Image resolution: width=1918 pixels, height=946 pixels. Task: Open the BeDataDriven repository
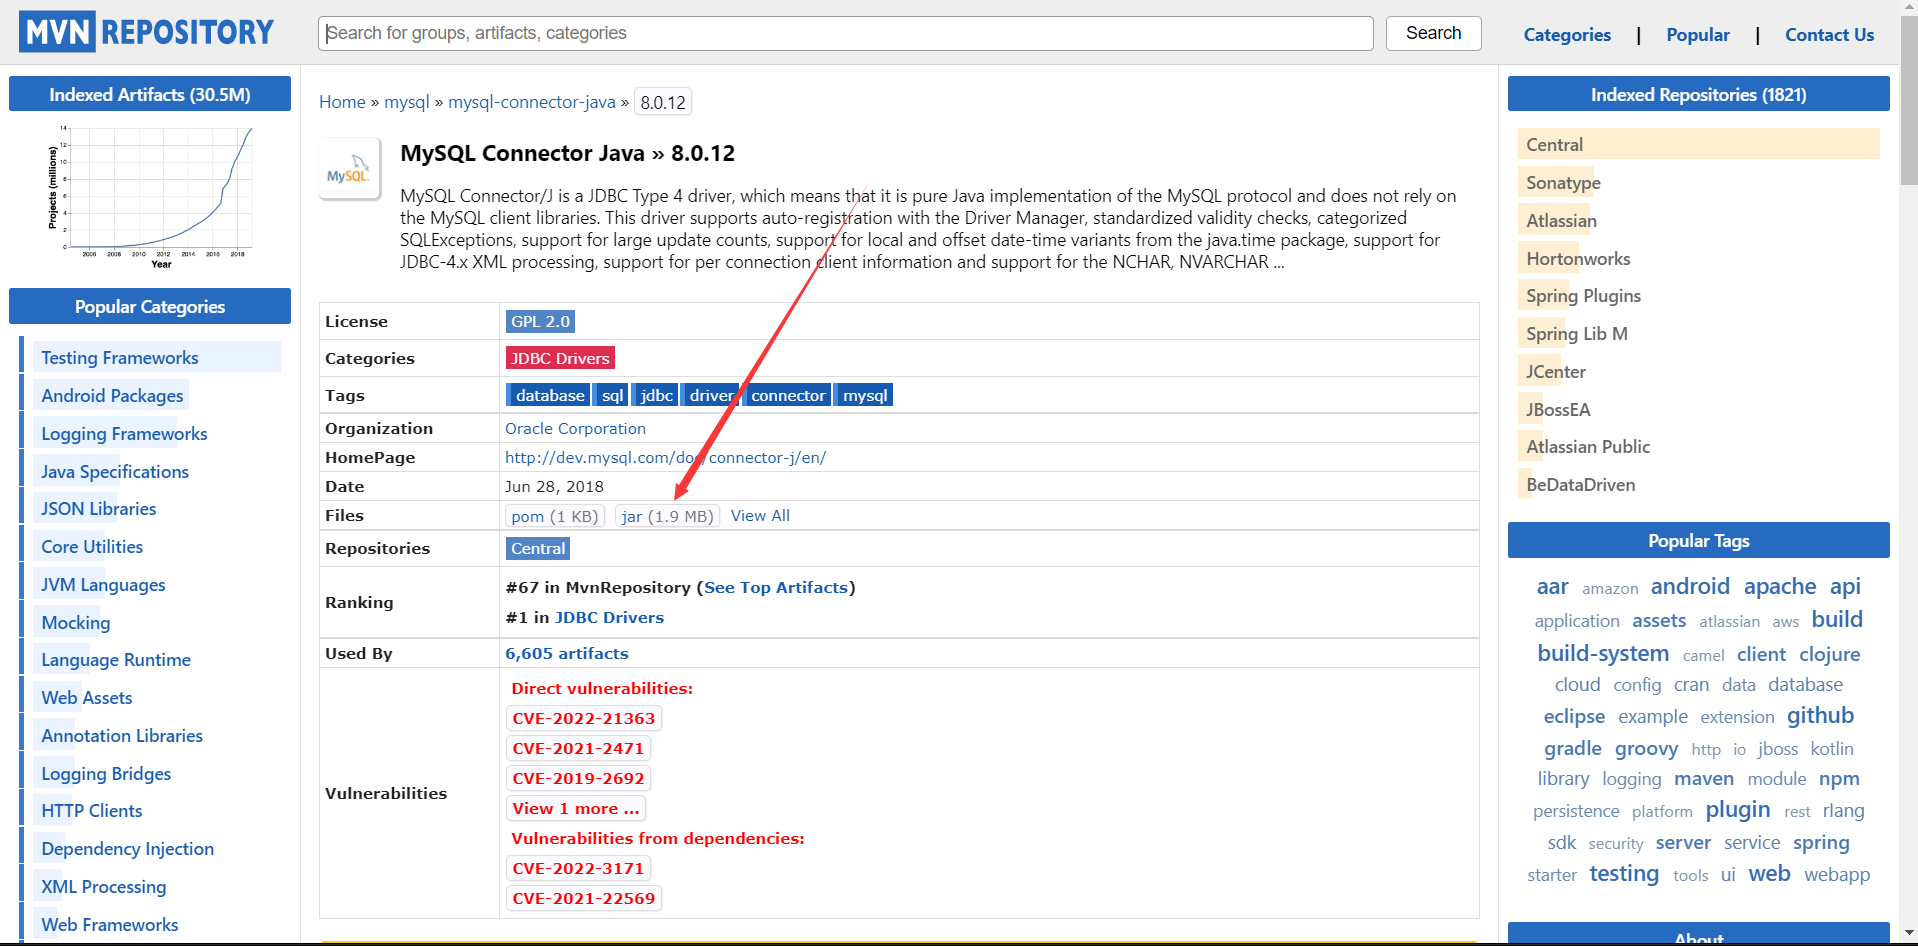1580,485
